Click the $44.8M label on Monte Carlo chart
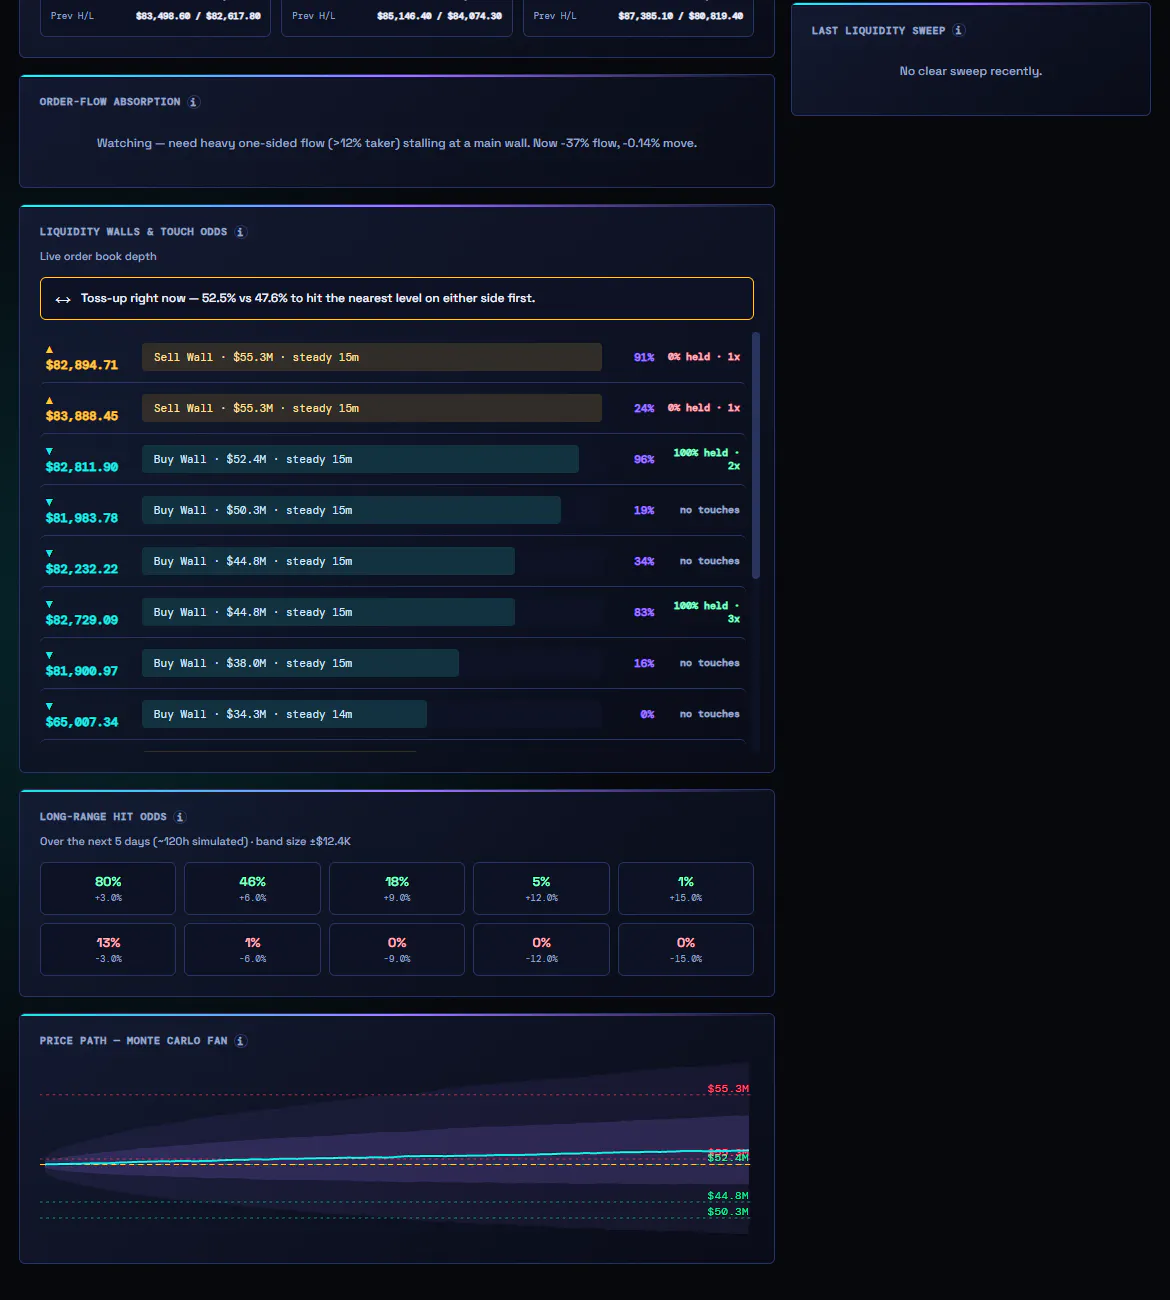The image size is (1170, 1300). click(x=728, y=1196)
